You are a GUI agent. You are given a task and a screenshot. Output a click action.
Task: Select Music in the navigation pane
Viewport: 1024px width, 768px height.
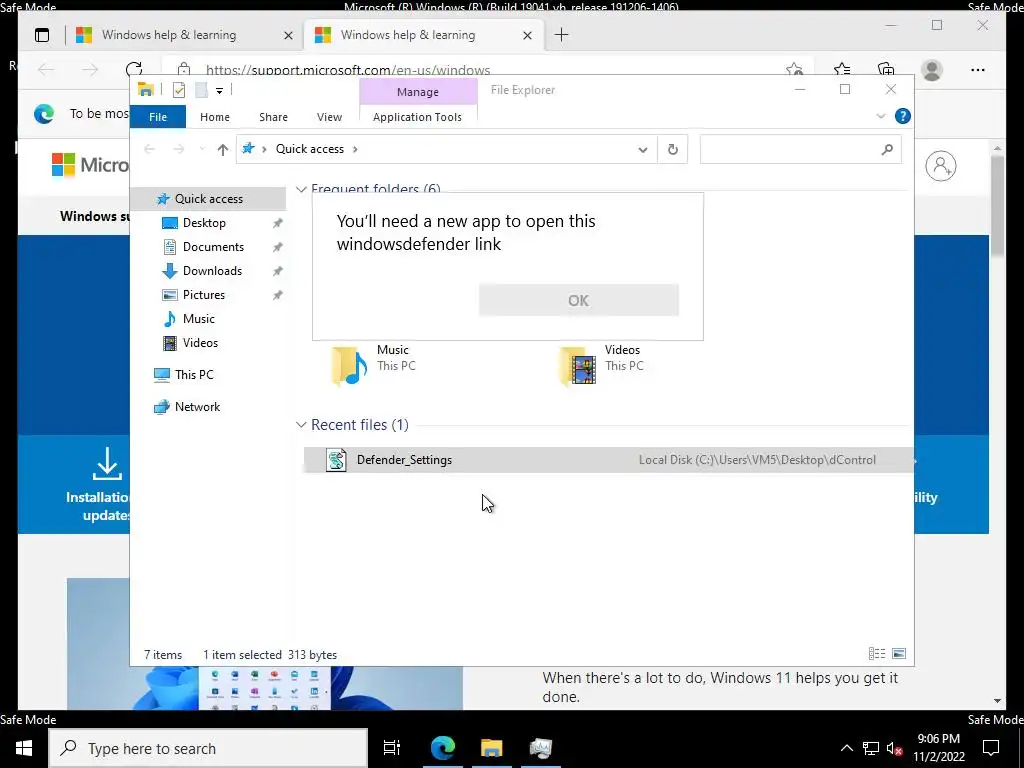199,319
